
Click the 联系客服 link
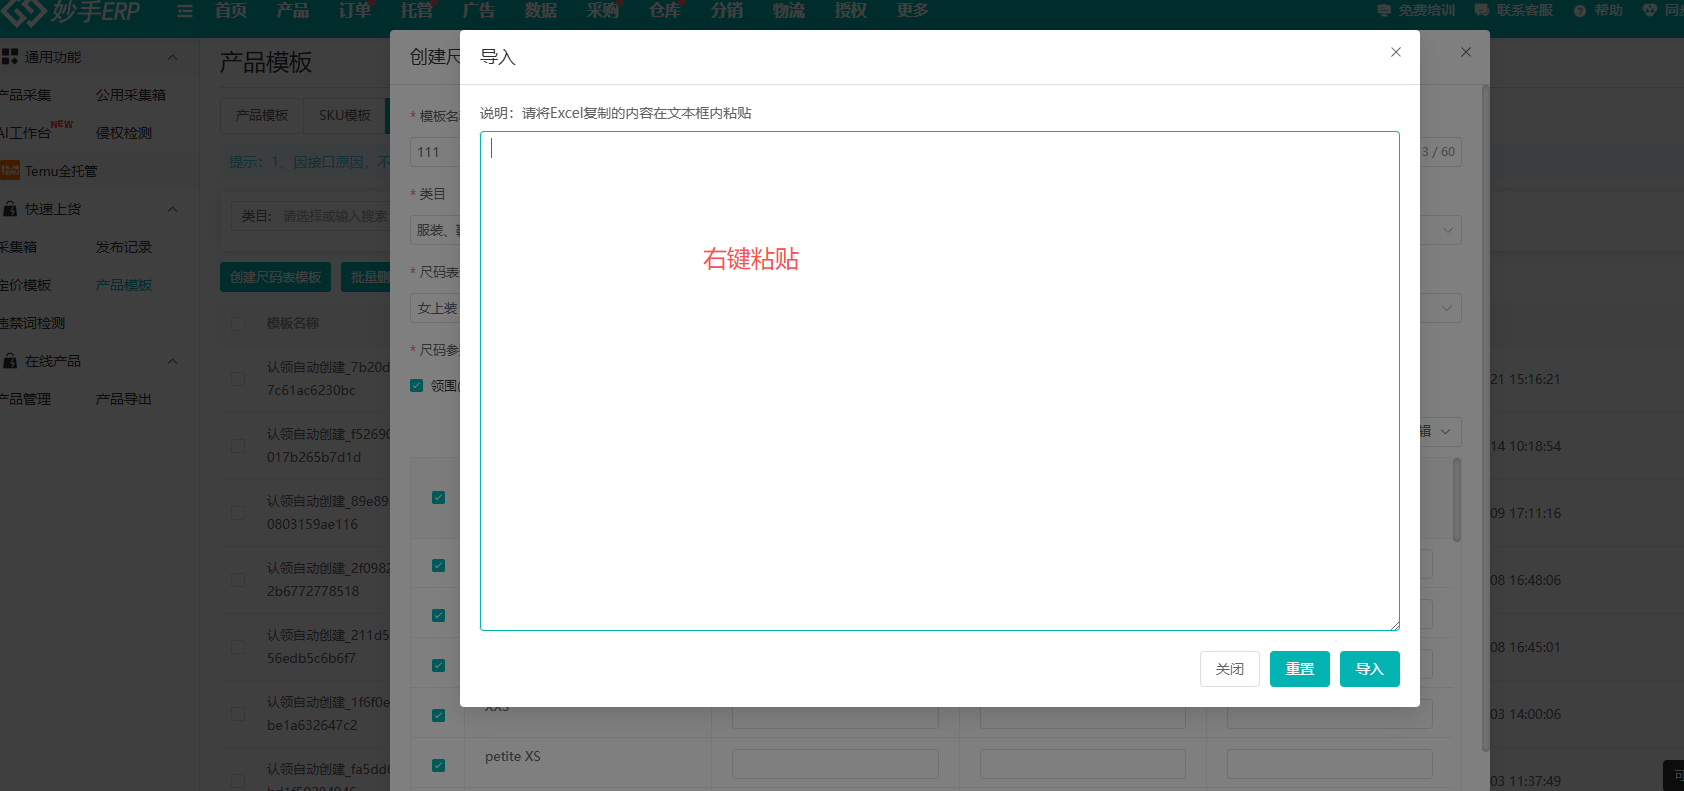pos(1514,11)
